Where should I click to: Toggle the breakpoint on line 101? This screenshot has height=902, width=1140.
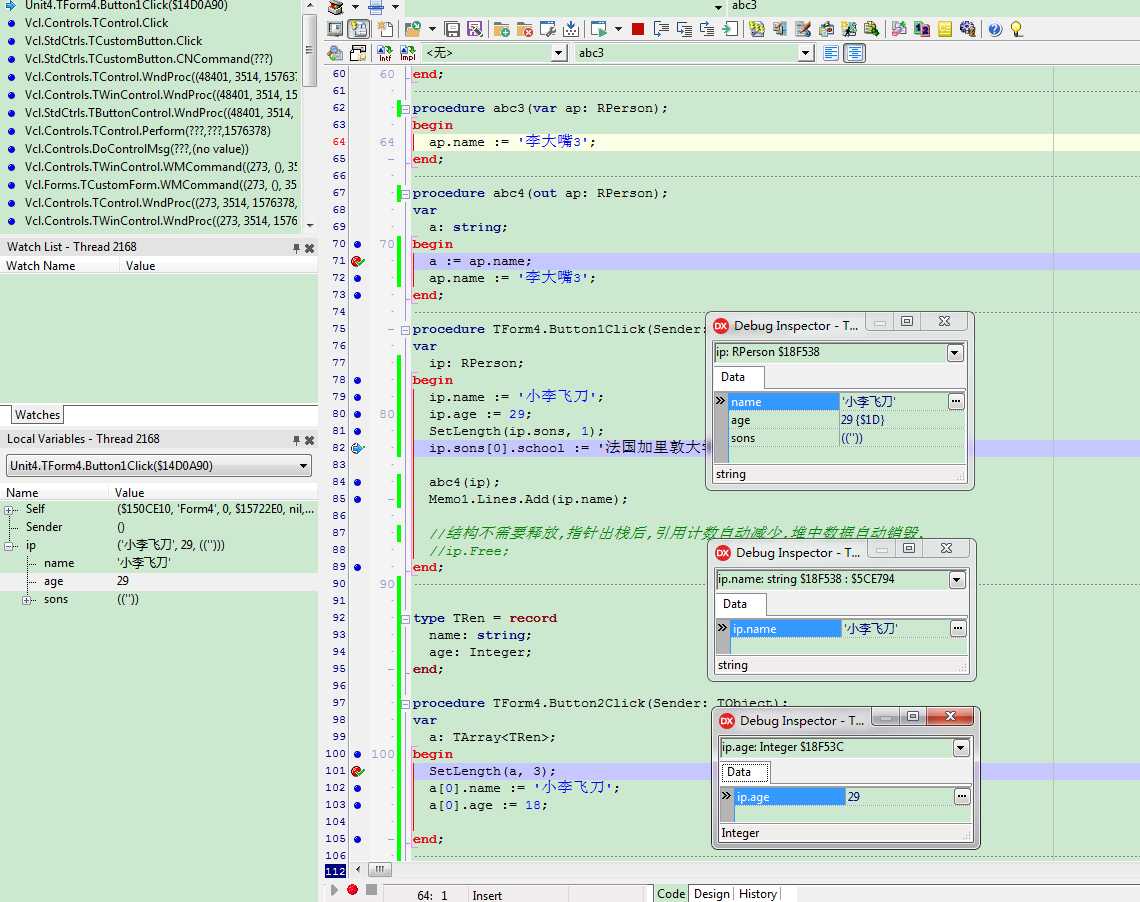[x=357, y=771]
